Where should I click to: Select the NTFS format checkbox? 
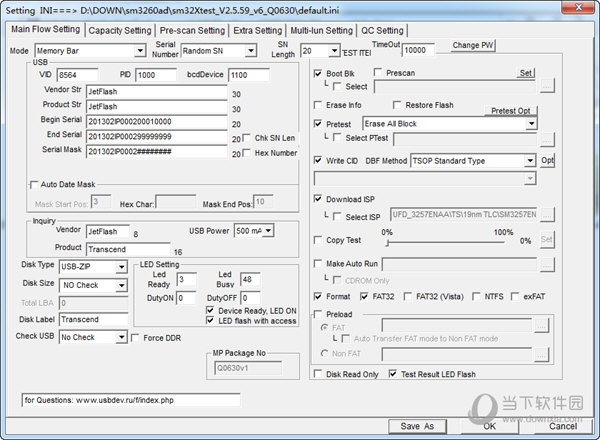tap(476, 296)
